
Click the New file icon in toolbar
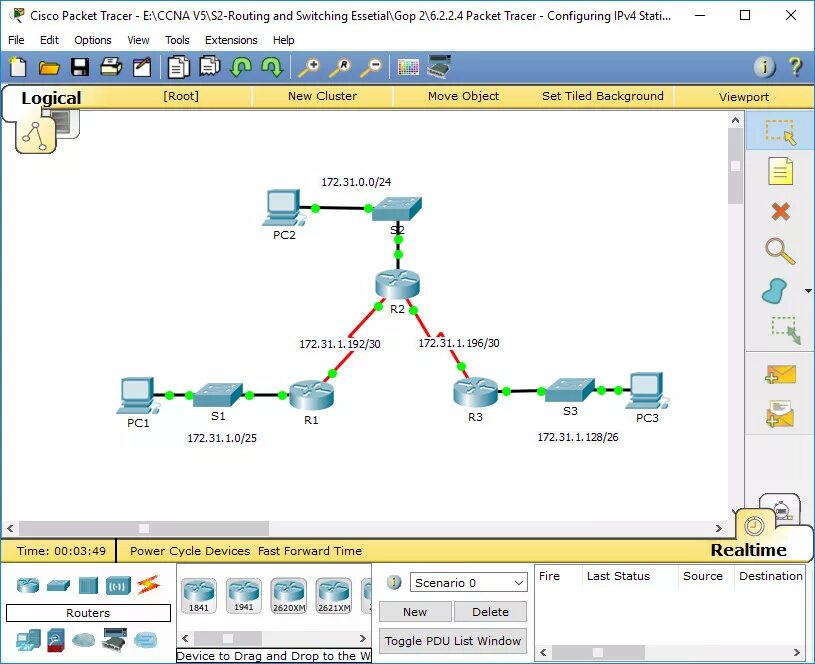[x=18, y=67]
